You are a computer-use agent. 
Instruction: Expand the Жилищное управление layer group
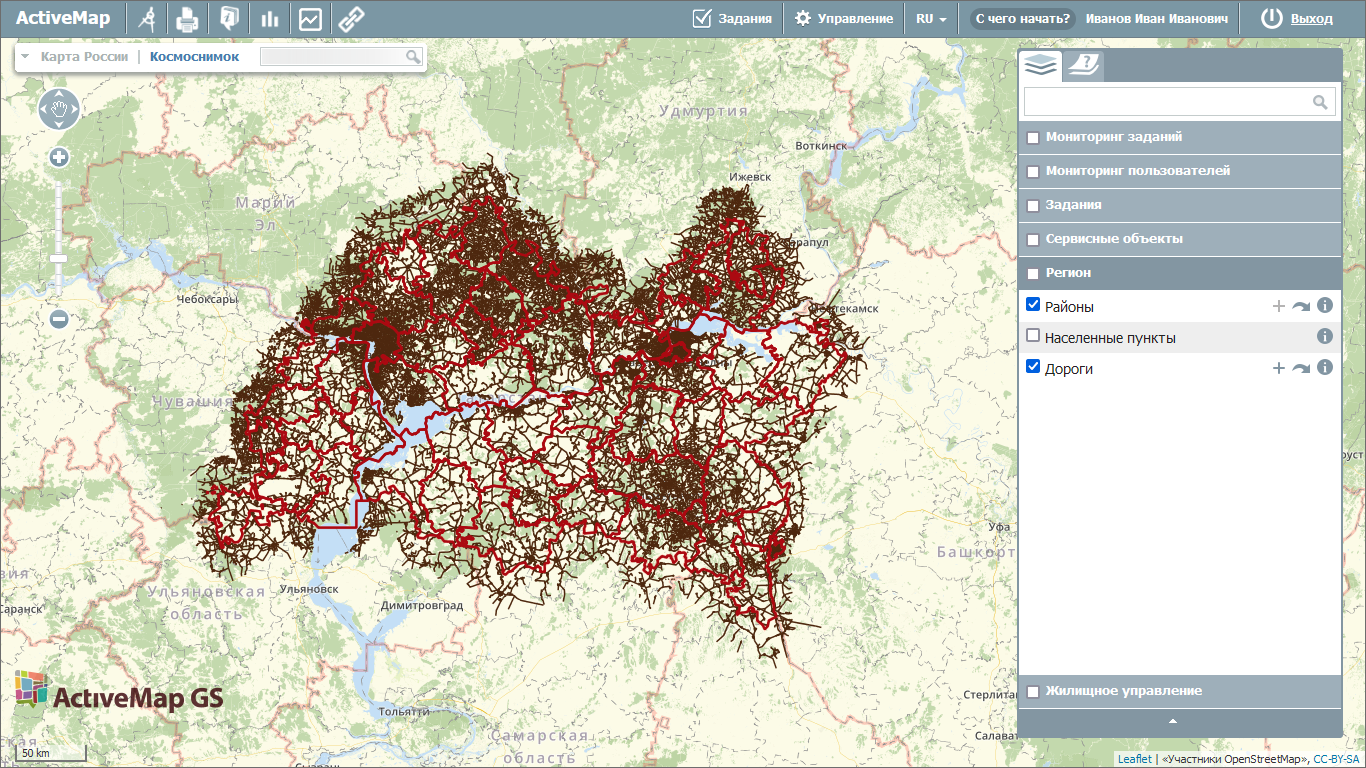tap(1123, 691)
